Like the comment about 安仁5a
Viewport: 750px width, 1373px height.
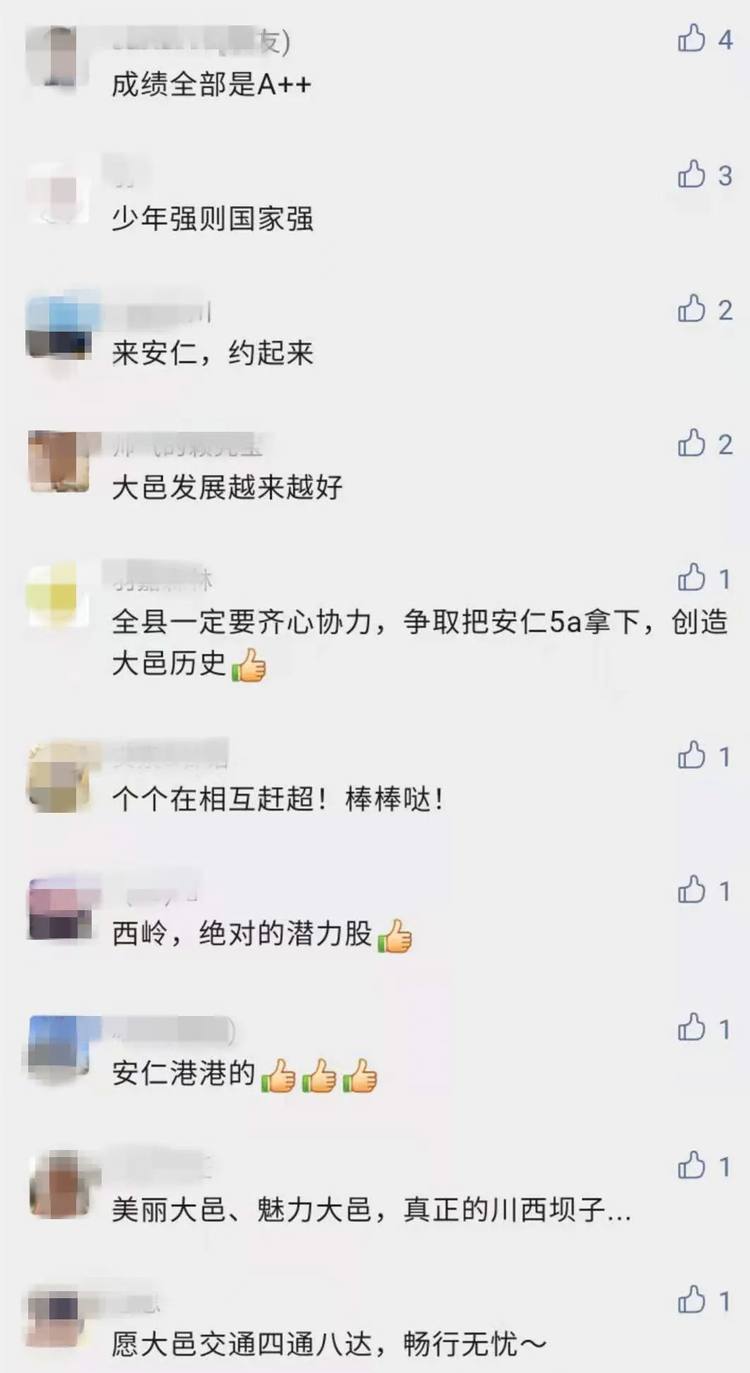click(x=692, y=577)
